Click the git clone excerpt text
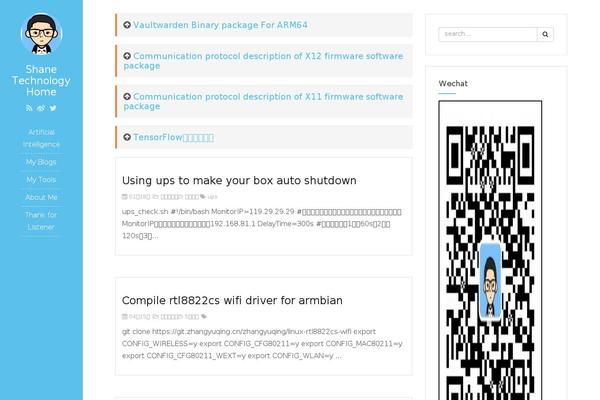Viewport: 600px width, 400px height. 262,343
